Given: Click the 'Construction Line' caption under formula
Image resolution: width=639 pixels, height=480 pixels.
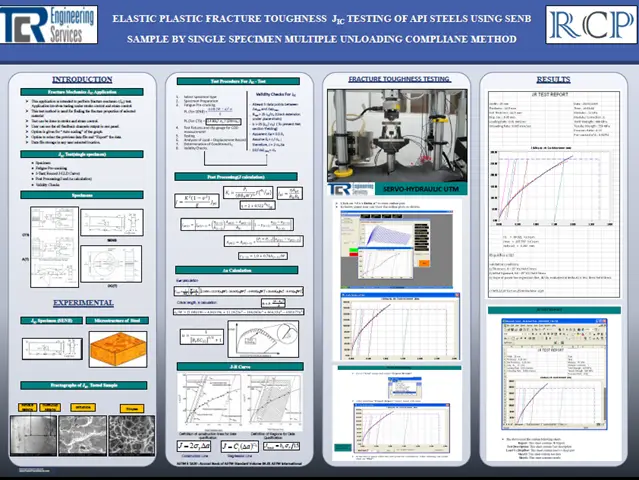Looking at the screenshot, I should click(194, 456).
